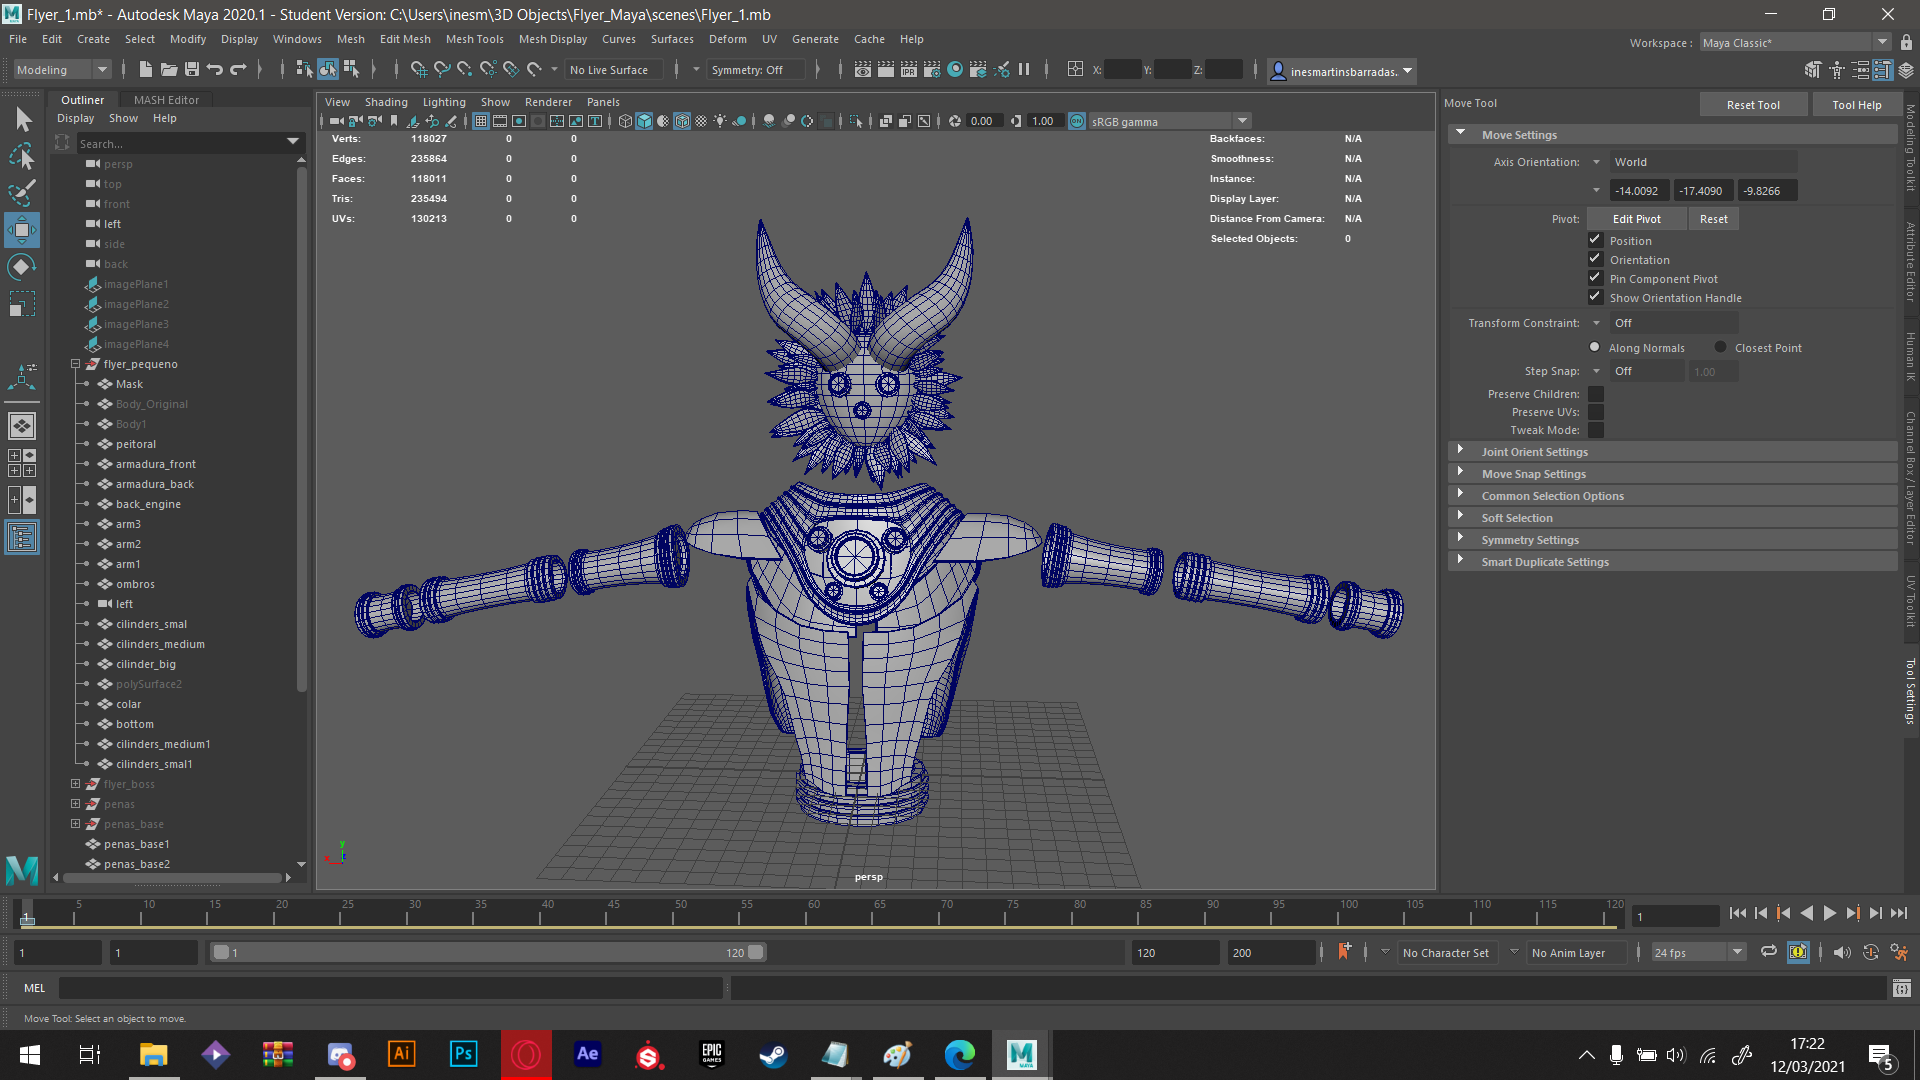Open the Modeling menu set dropdown
The height and width of the screenshot is (1080, 1920).
(62, 69)
